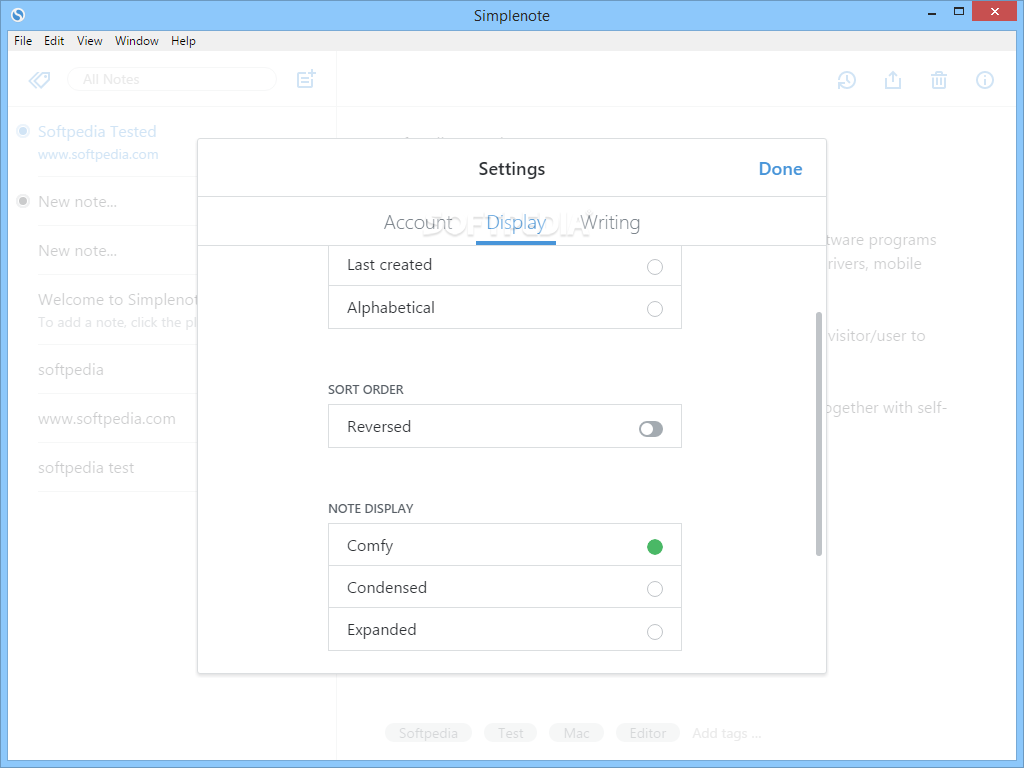Open the Welcome to Simplenote note
Screen dimensions: 1024x768
click(x=118, y=310)
